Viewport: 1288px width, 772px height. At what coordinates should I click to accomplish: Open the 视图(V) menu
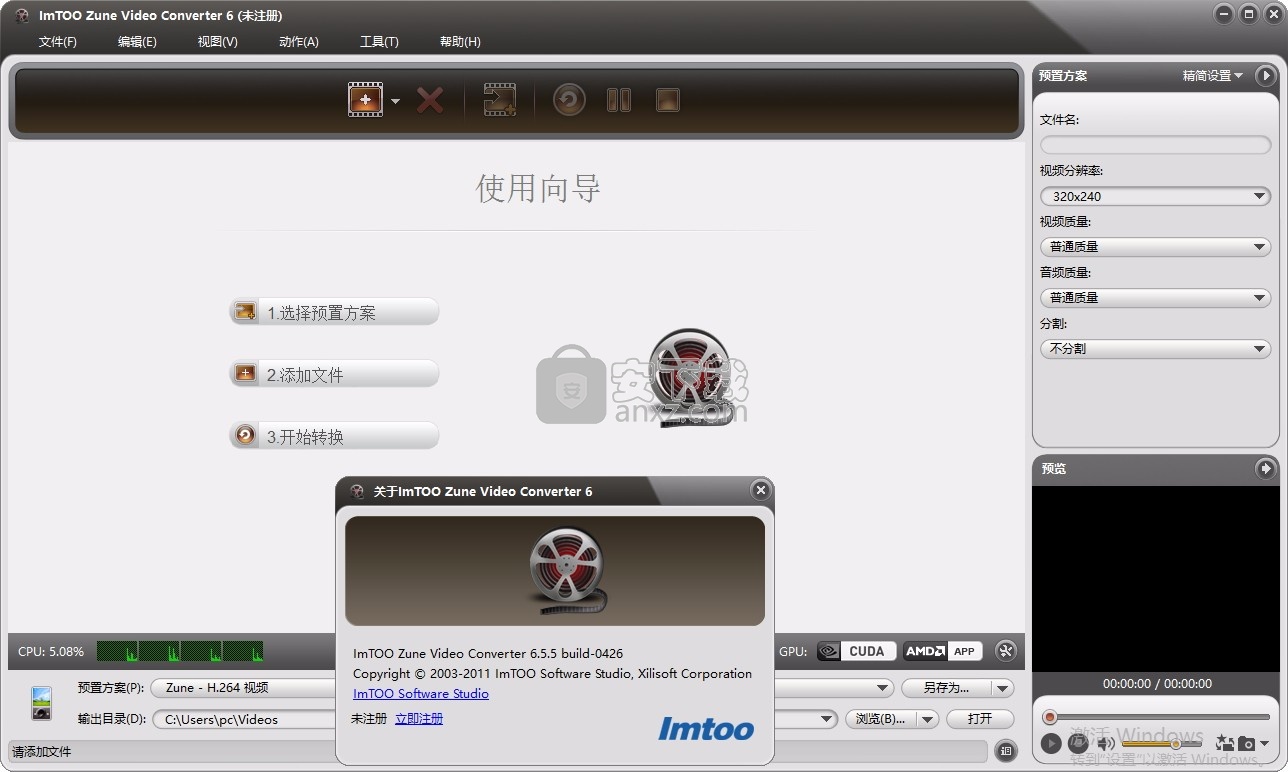218,41
